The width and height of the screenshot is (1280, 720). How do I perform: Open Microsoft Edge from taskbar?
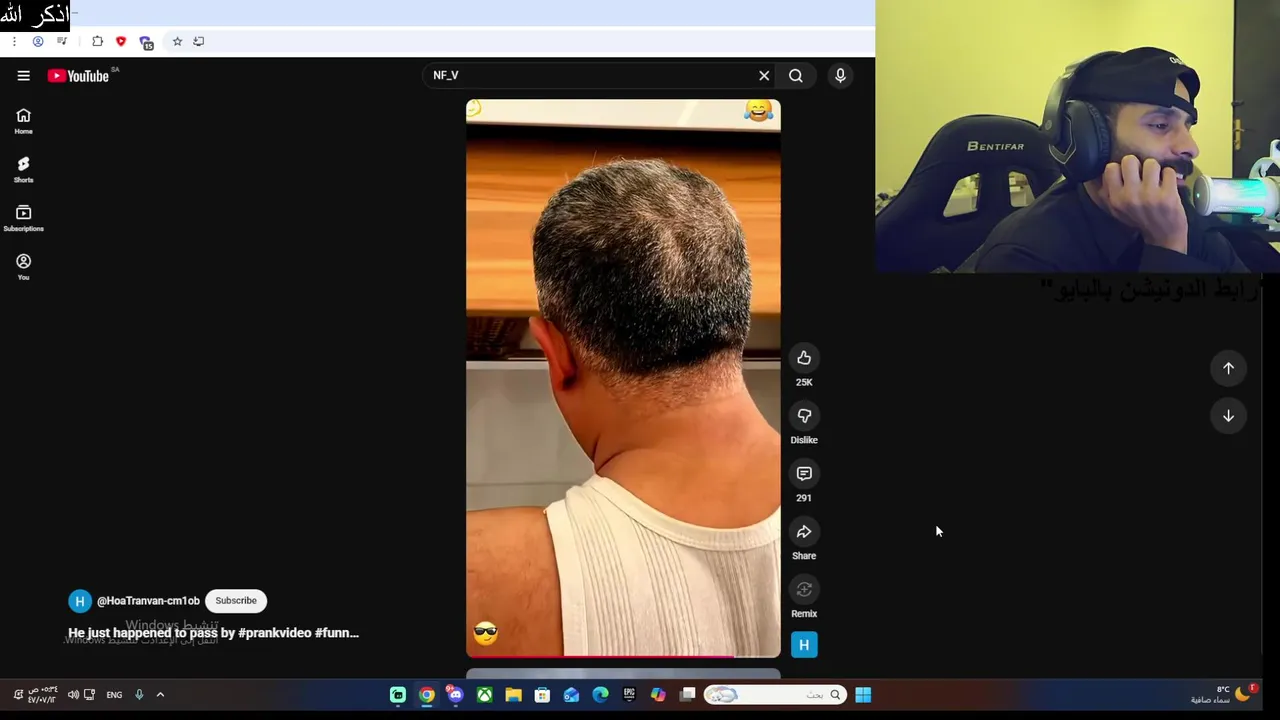coord(600,695)
